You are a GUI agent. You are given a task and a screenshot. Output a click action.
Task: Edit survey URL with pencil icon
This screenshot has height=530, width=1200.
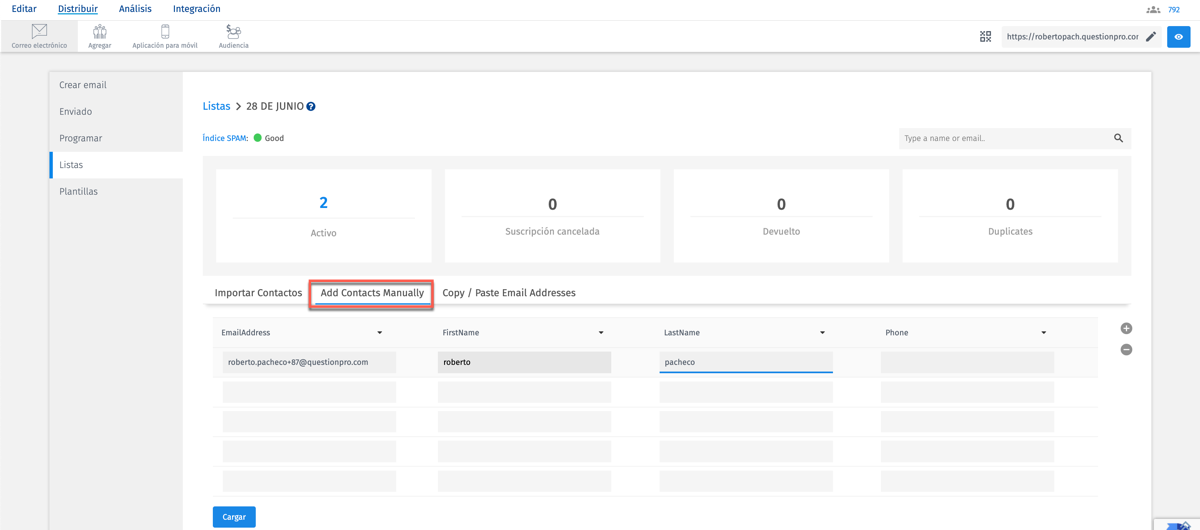click(1151, 37)
